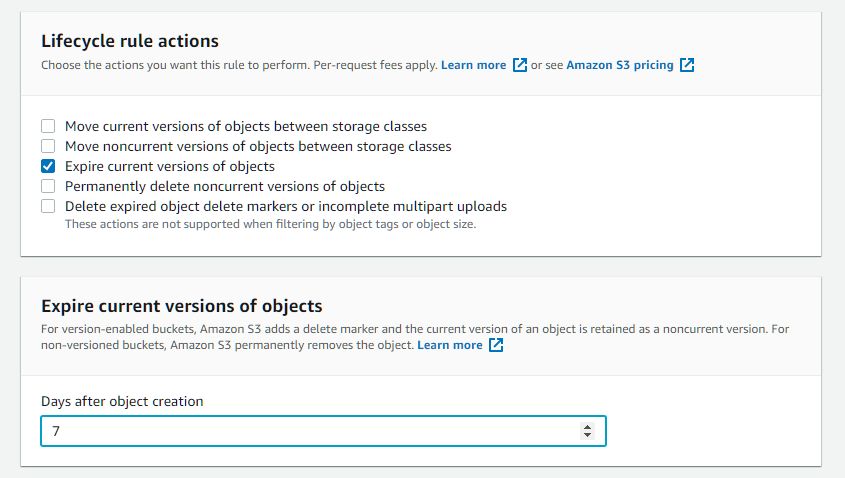Tick Permanently delete noncurrent versions checkbox
845x478 pixels.
(x=48, y=186)
